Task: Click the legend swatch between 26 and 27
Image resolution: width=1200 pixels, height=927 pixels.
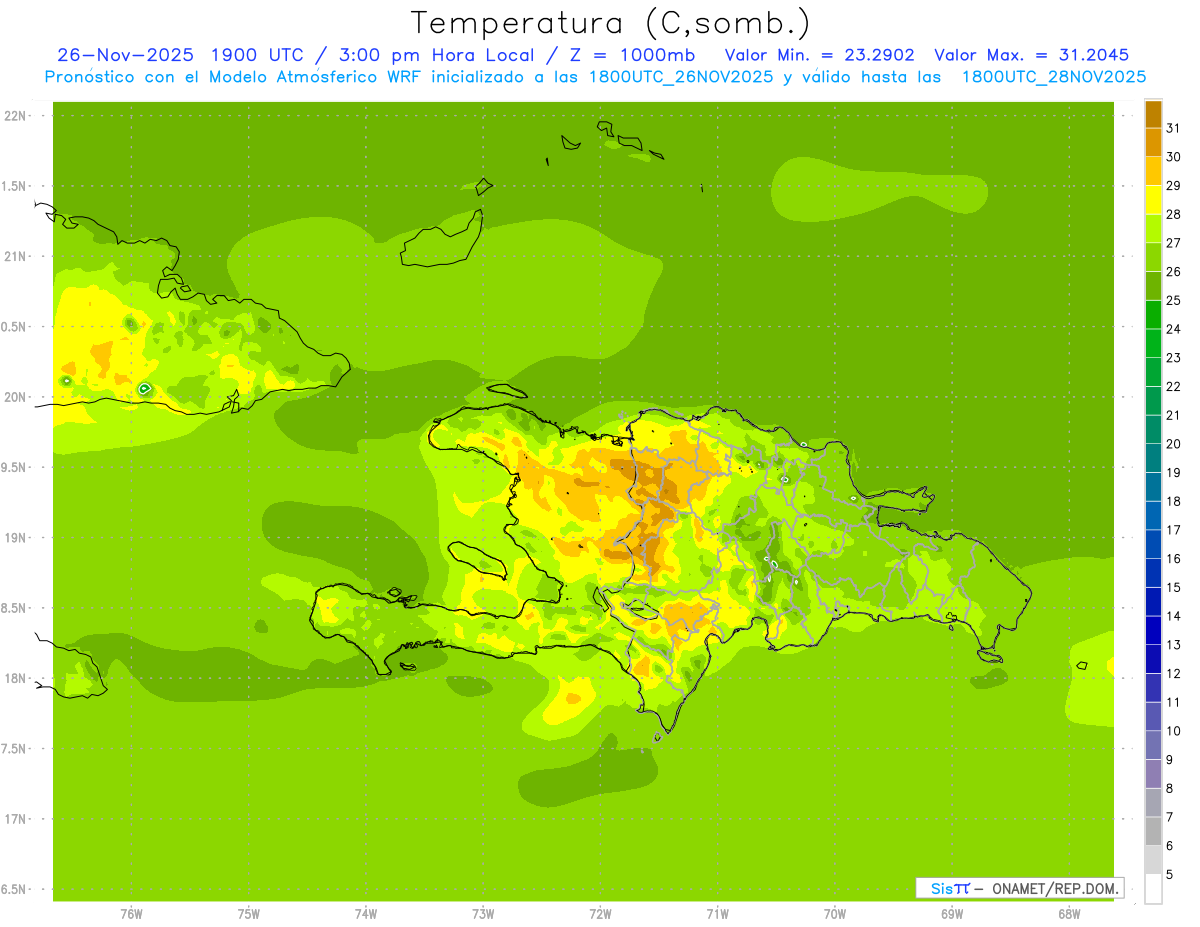Action: point(1153,258)
